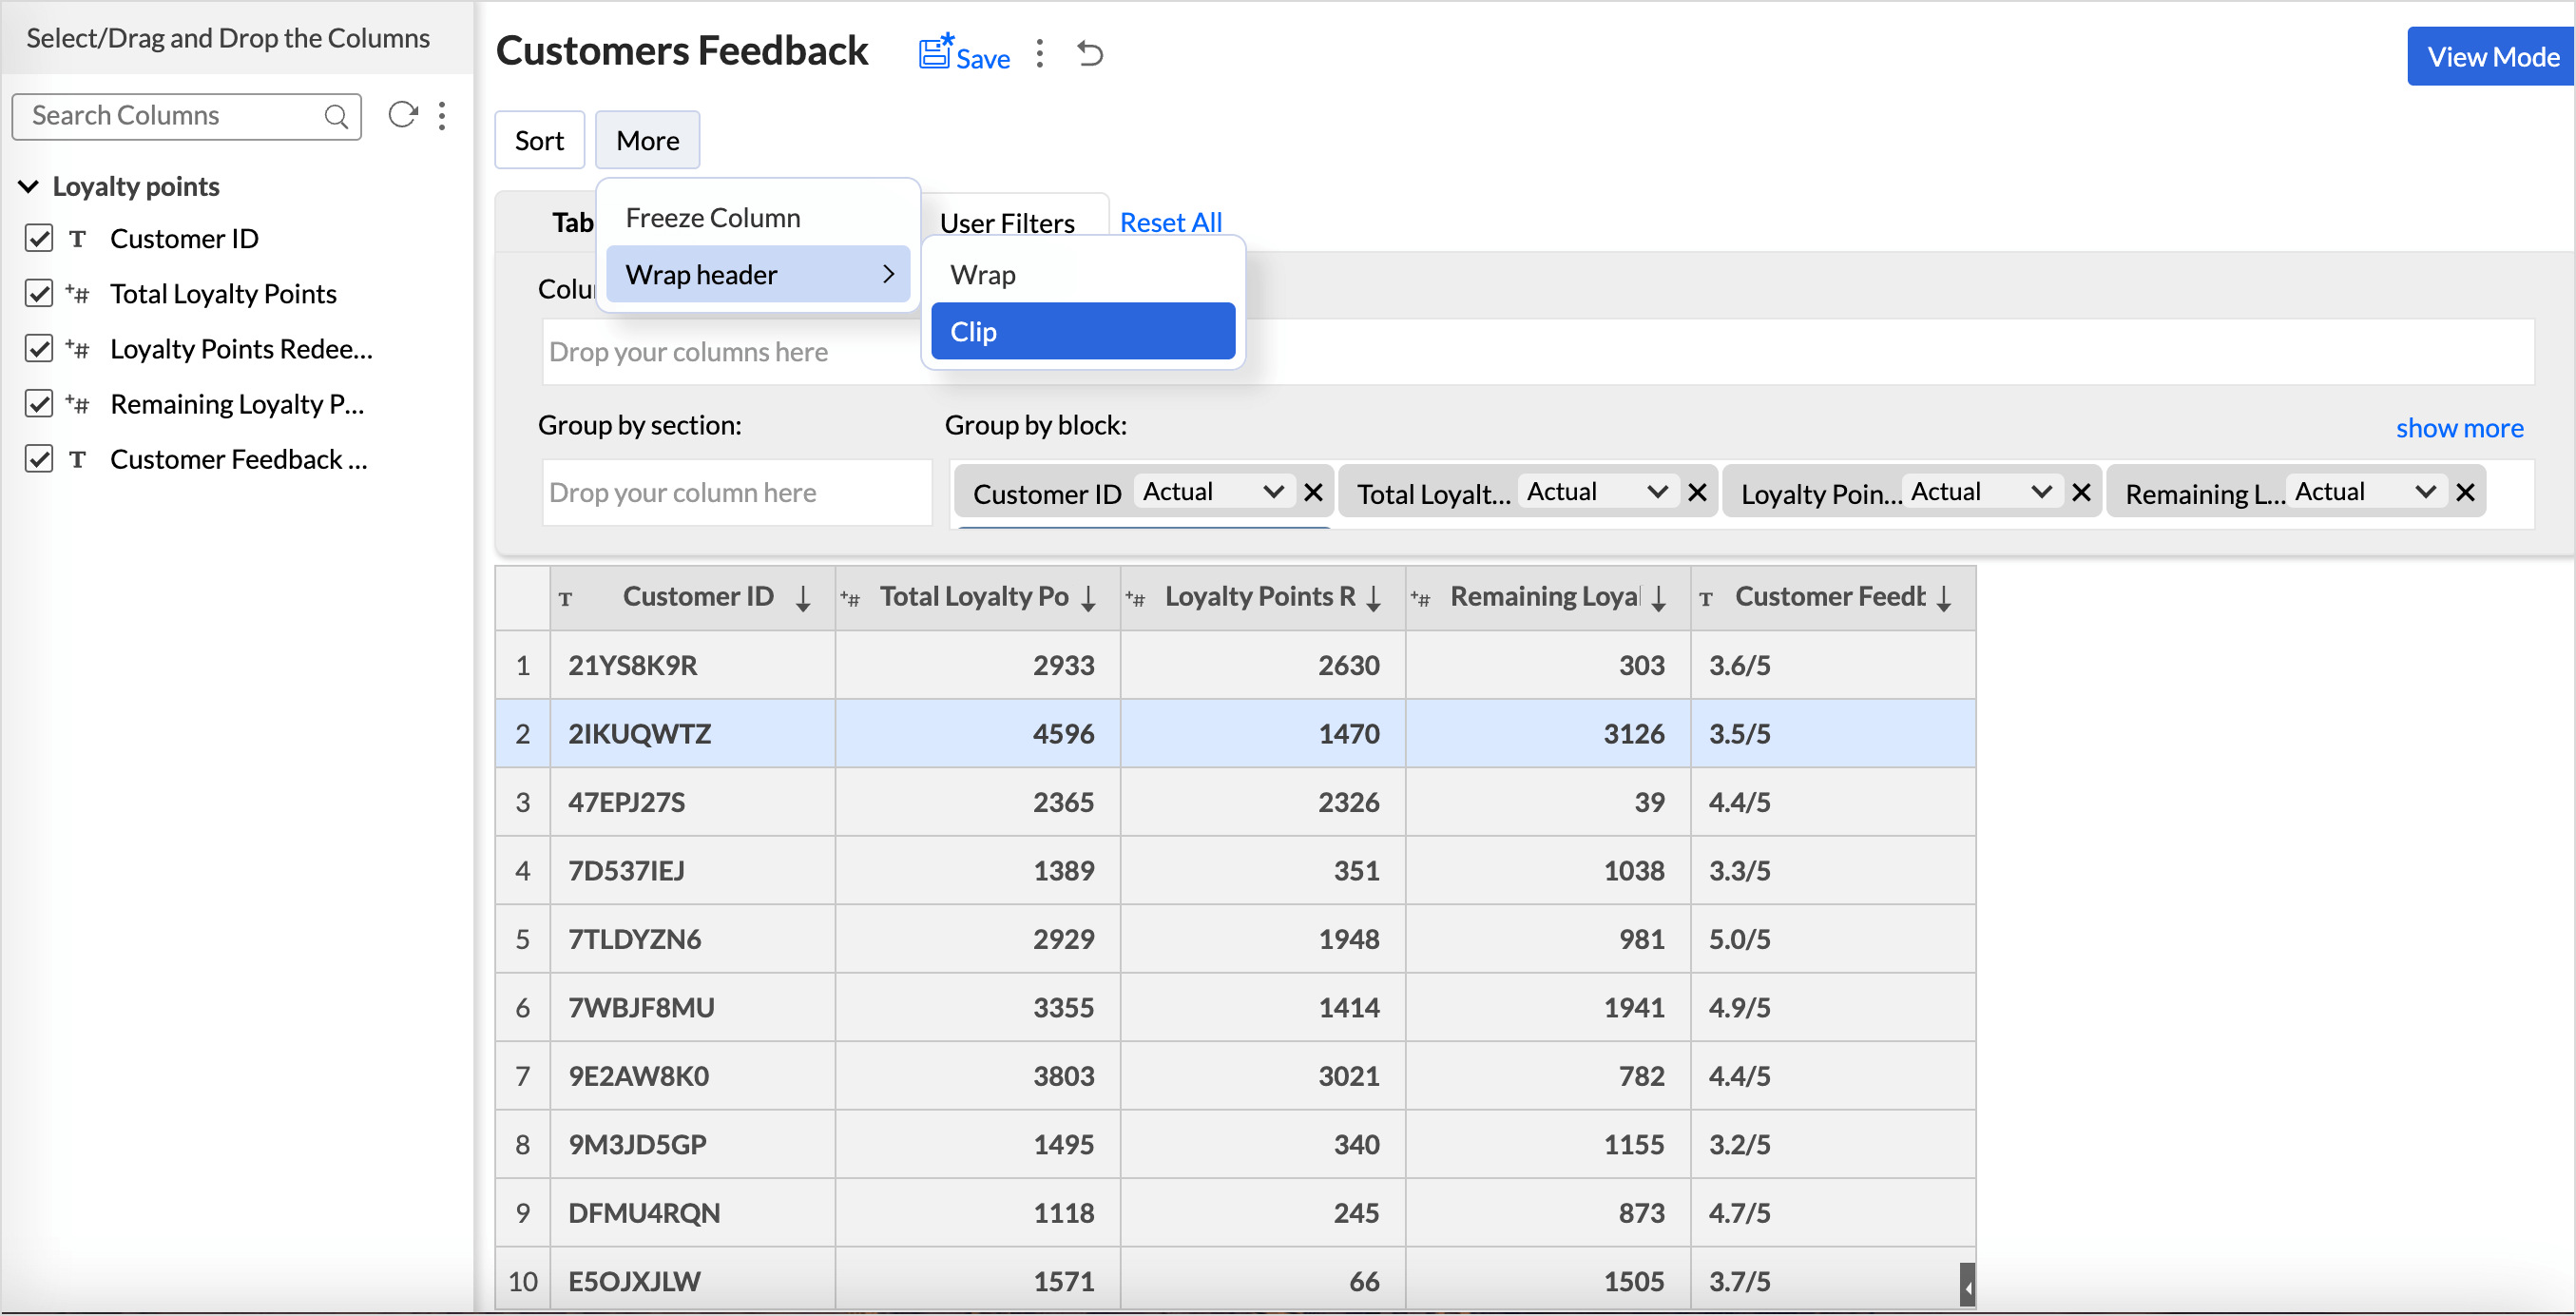The image size is (2576, 1316).
Task: Uncheck the Customer ID column checkbox
Action: pyautogui.click(x=39, y=238)
